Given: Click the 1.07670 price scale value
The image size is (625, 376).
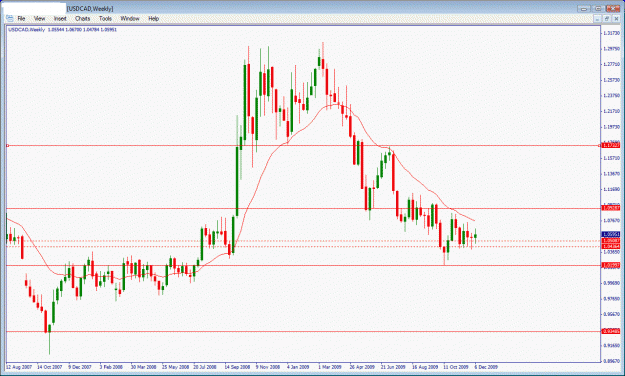Looking at the screenshot, I should 611,220.
